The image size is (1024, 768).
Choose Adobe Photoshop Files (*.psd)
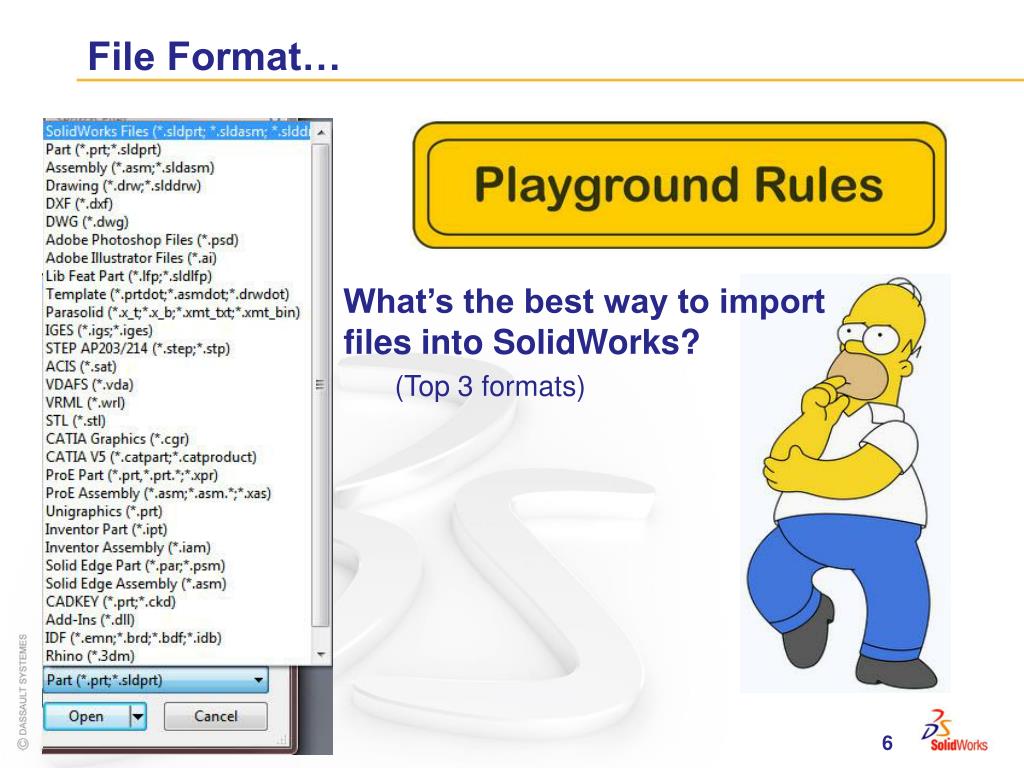(178, 240)
